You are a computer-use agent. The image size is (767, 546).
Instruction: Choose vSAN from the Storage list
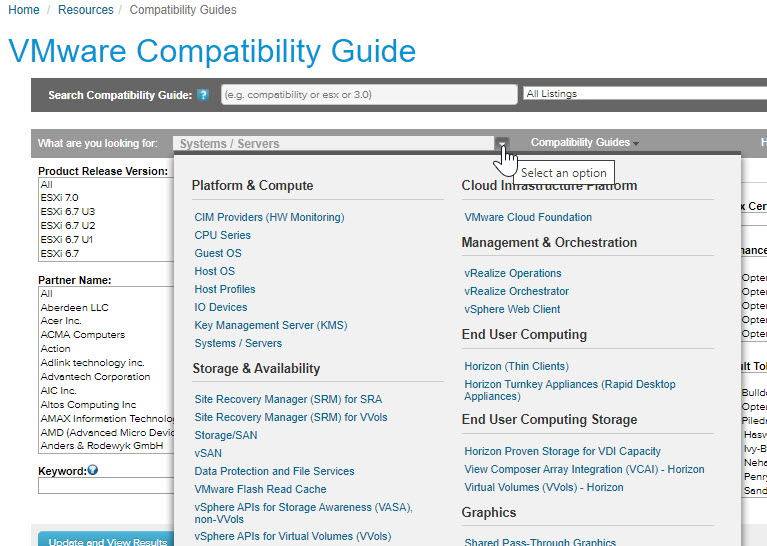pyautogui.click(x=208, y=453)
